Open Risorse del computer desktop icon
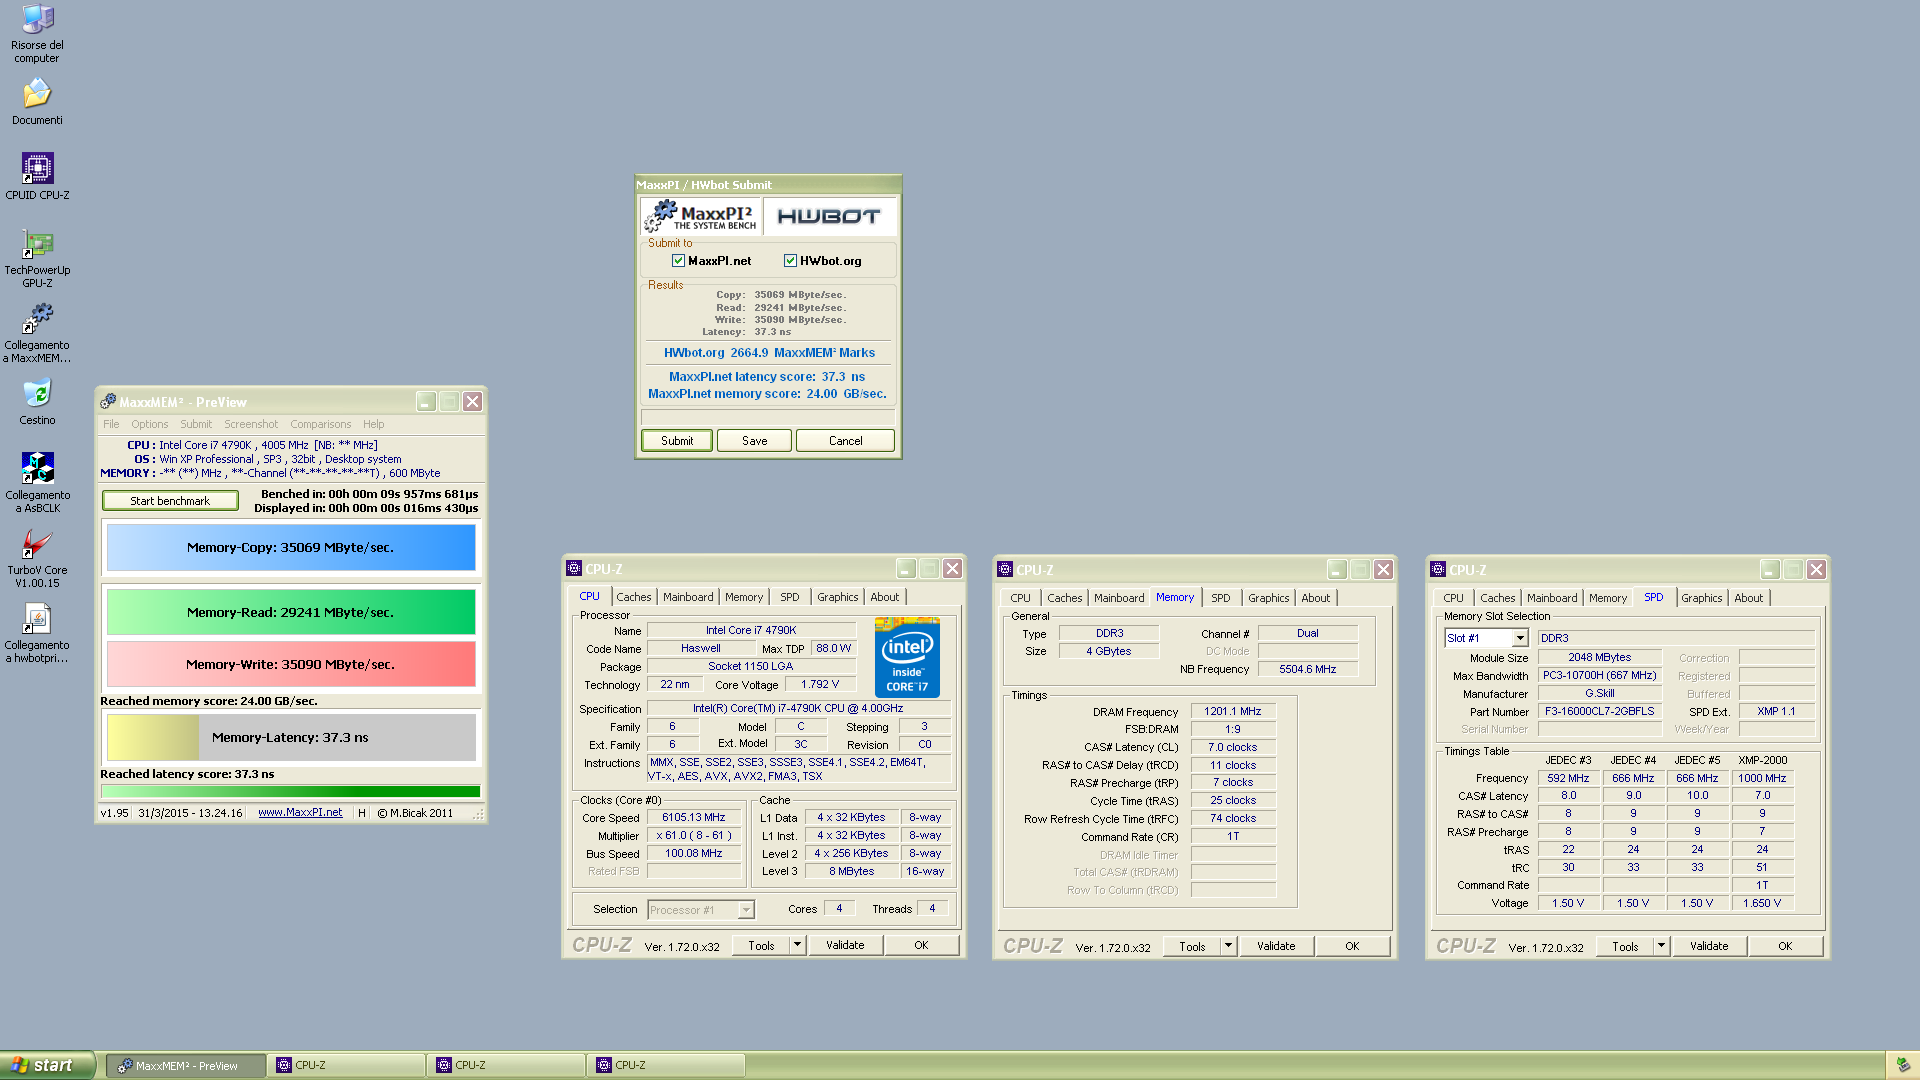This screenshot has height=1080, width=1920. [37, 32]
